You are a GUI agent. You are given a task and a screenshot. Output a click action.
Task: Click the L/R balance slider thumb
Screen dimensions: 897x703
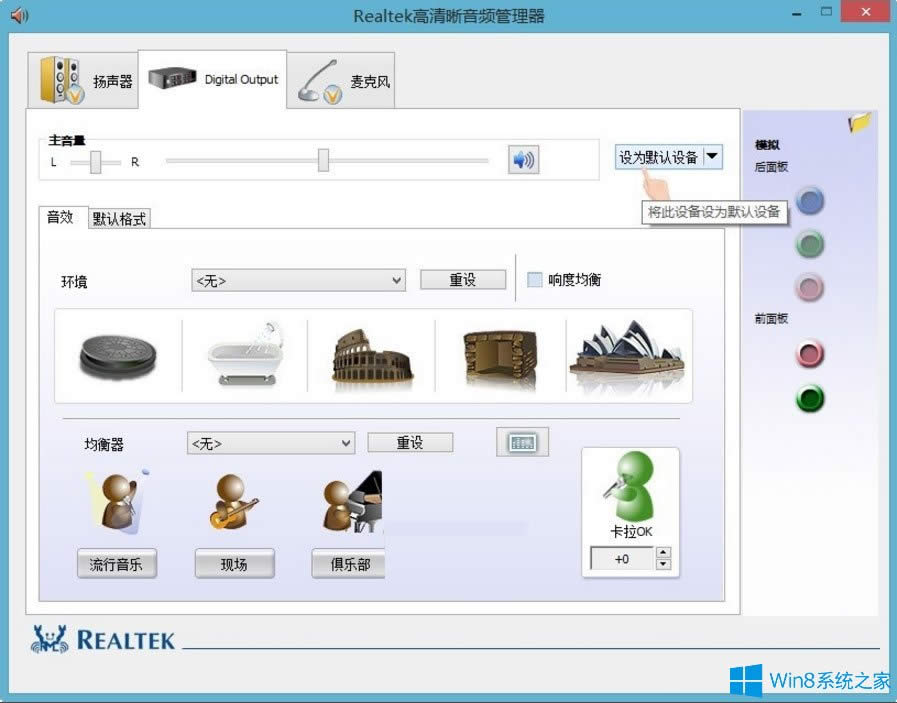[96, 162]
